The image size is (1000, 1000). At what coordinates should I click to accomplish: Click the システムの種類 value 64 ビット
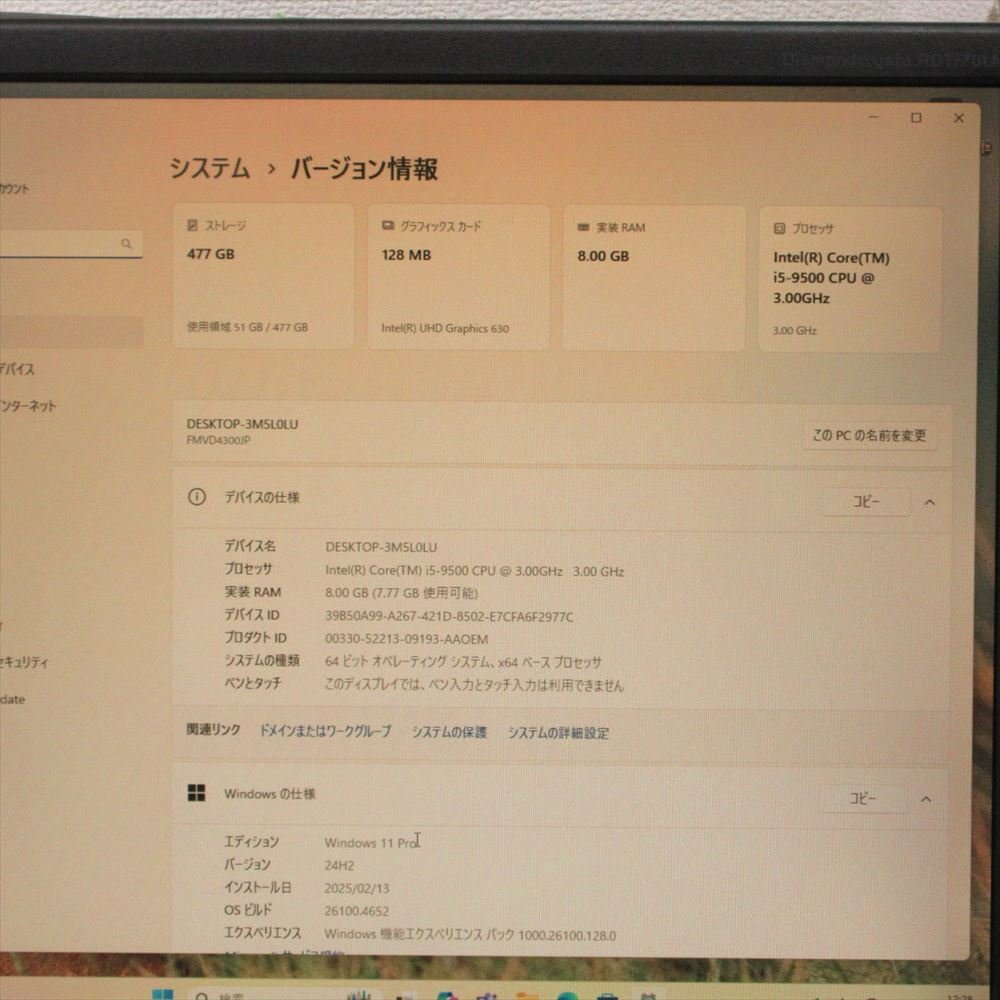(463, 662)
